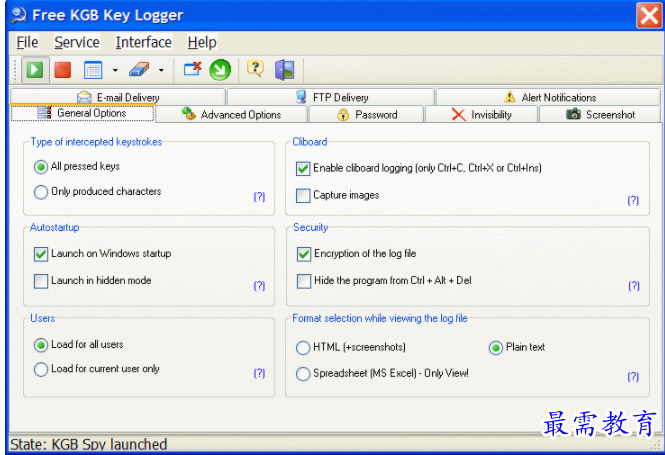Choose HTML (+screenshots) log format
665x455 pixels.
(303, 348)
